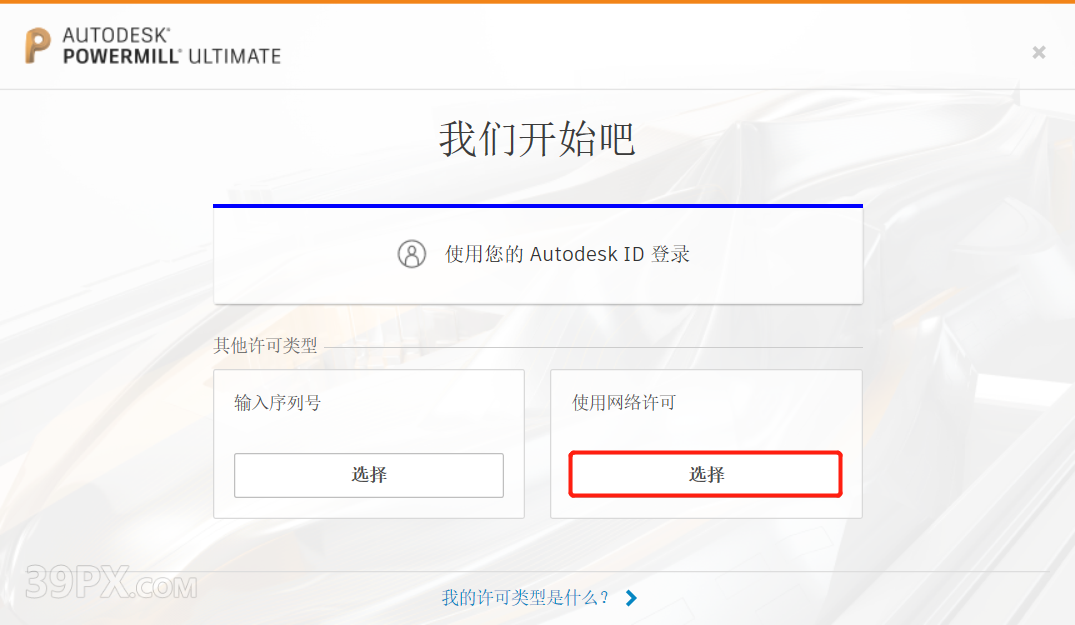Sign in using 使用您的 Autodesk ID 登录
1075x625 pixels.
click(538, 254)
